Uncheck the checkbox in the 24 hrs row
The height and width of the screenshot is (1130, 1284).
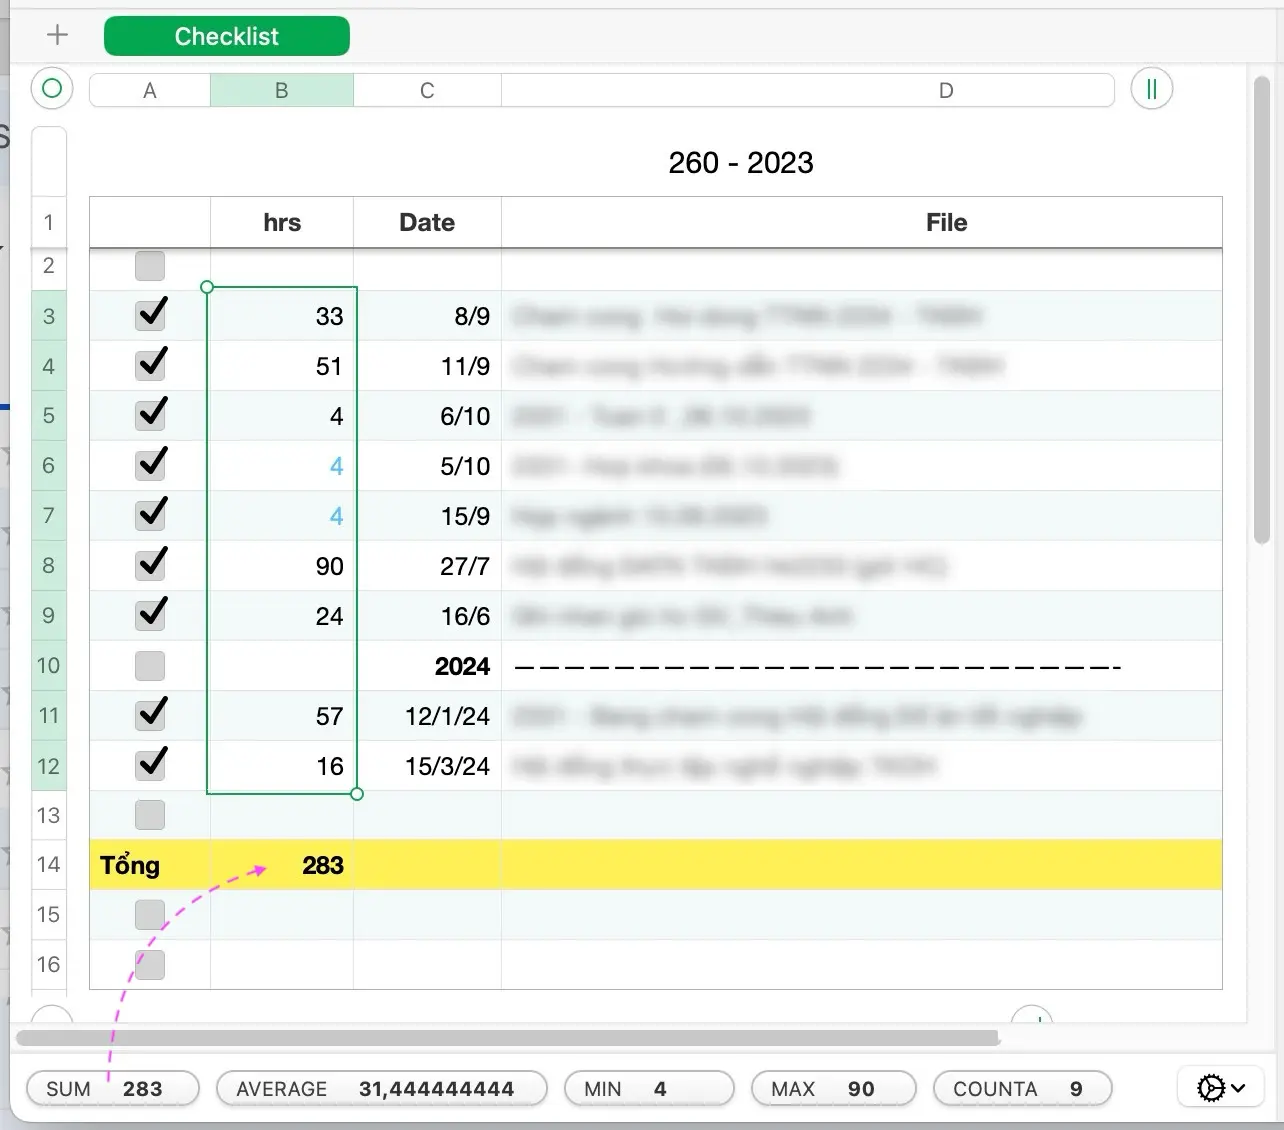(x=151, y=614)
